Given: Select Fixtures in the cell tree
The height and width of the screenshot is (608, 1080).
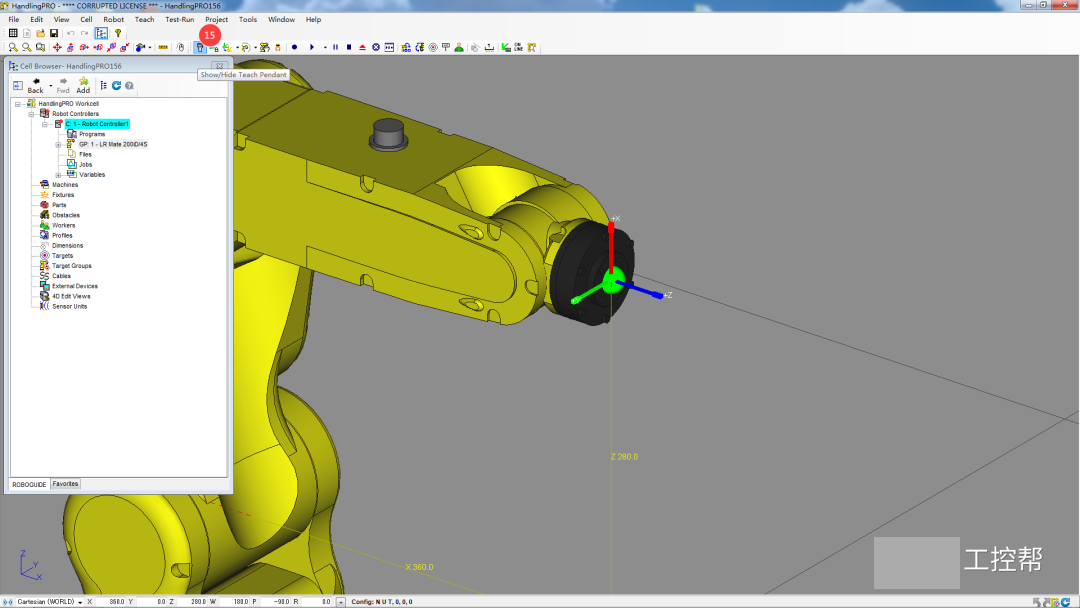Looking at the screenshot, I should (62, 195).
